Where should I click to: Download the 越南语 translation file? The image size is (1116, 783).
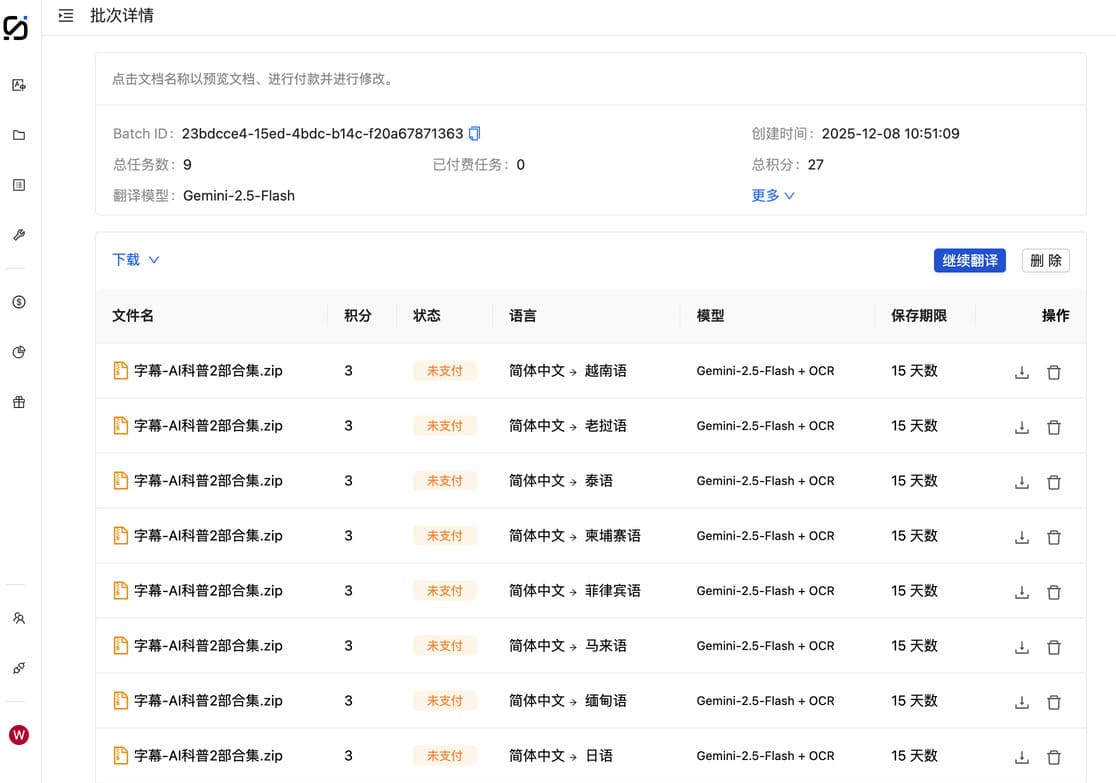[x=1021, y=371]
